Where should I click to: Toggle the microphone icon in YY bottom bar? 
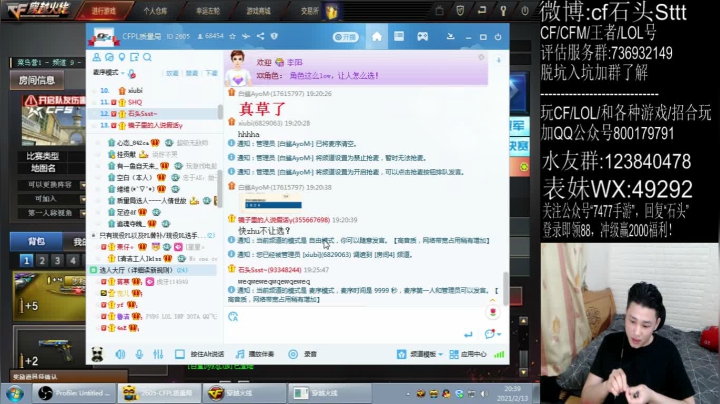point(139,354)
